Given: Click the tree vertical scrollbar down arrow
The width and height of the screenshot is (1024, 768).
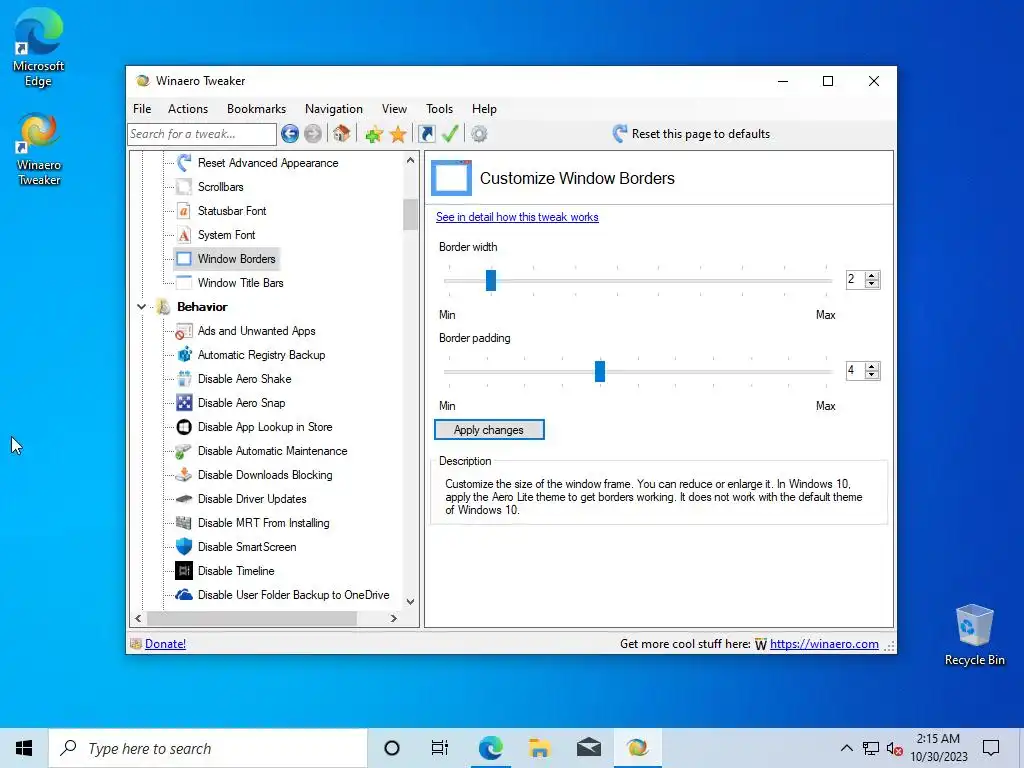Looking at the screenshot, I should coord(410,601).
